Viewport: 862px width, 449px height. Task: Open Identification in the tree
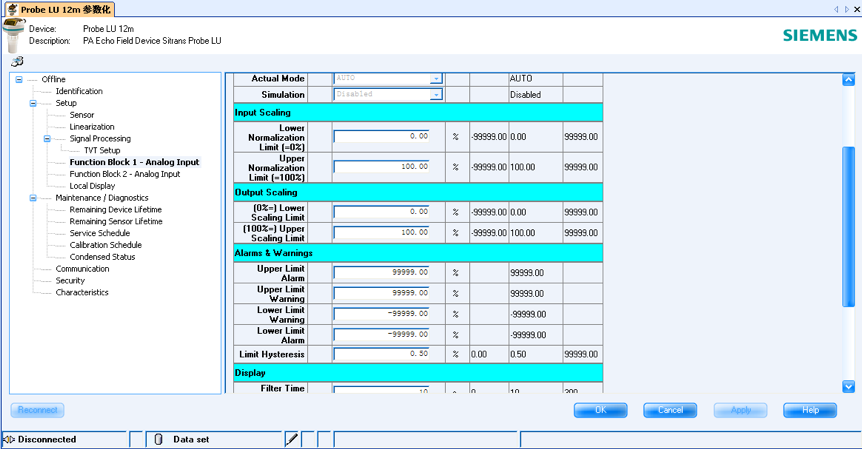(x=79, y=91)
